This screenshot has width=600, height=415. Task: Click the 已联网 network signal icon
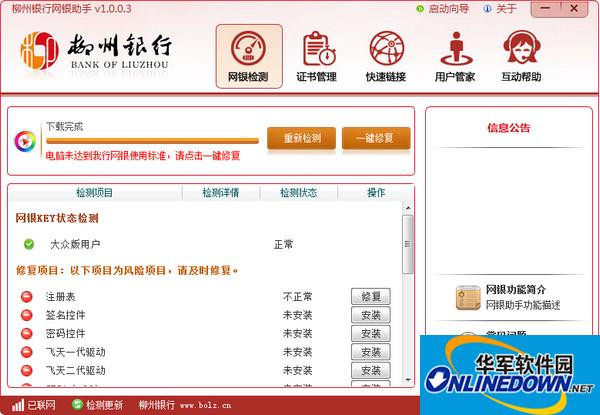[x=18, y=405]
